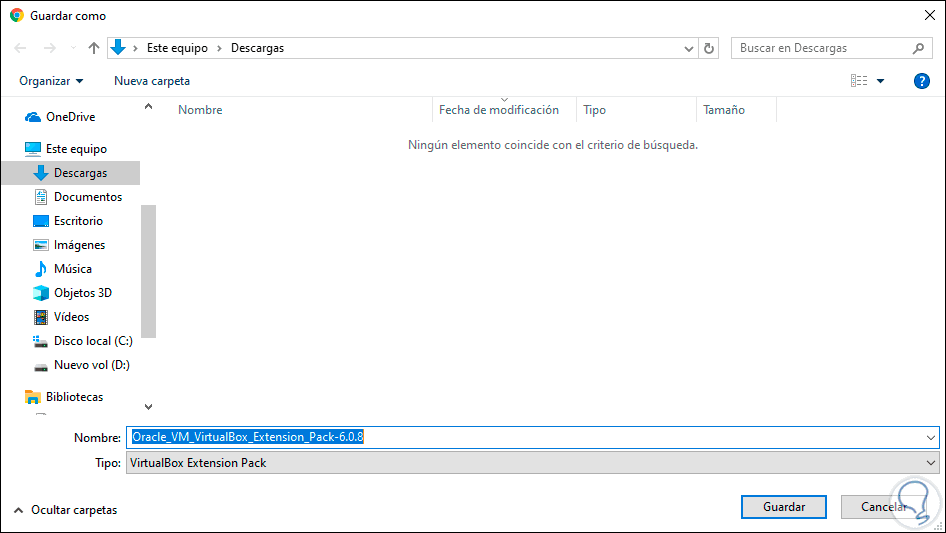Click the Forward navigation arrow

[x=49, y=48]
